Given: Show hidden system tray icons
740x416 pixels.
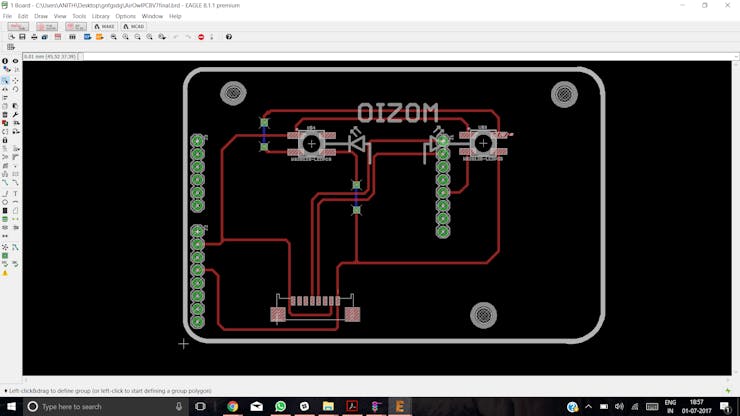Looking at the screenshot, I should click(x=588, y=406).
